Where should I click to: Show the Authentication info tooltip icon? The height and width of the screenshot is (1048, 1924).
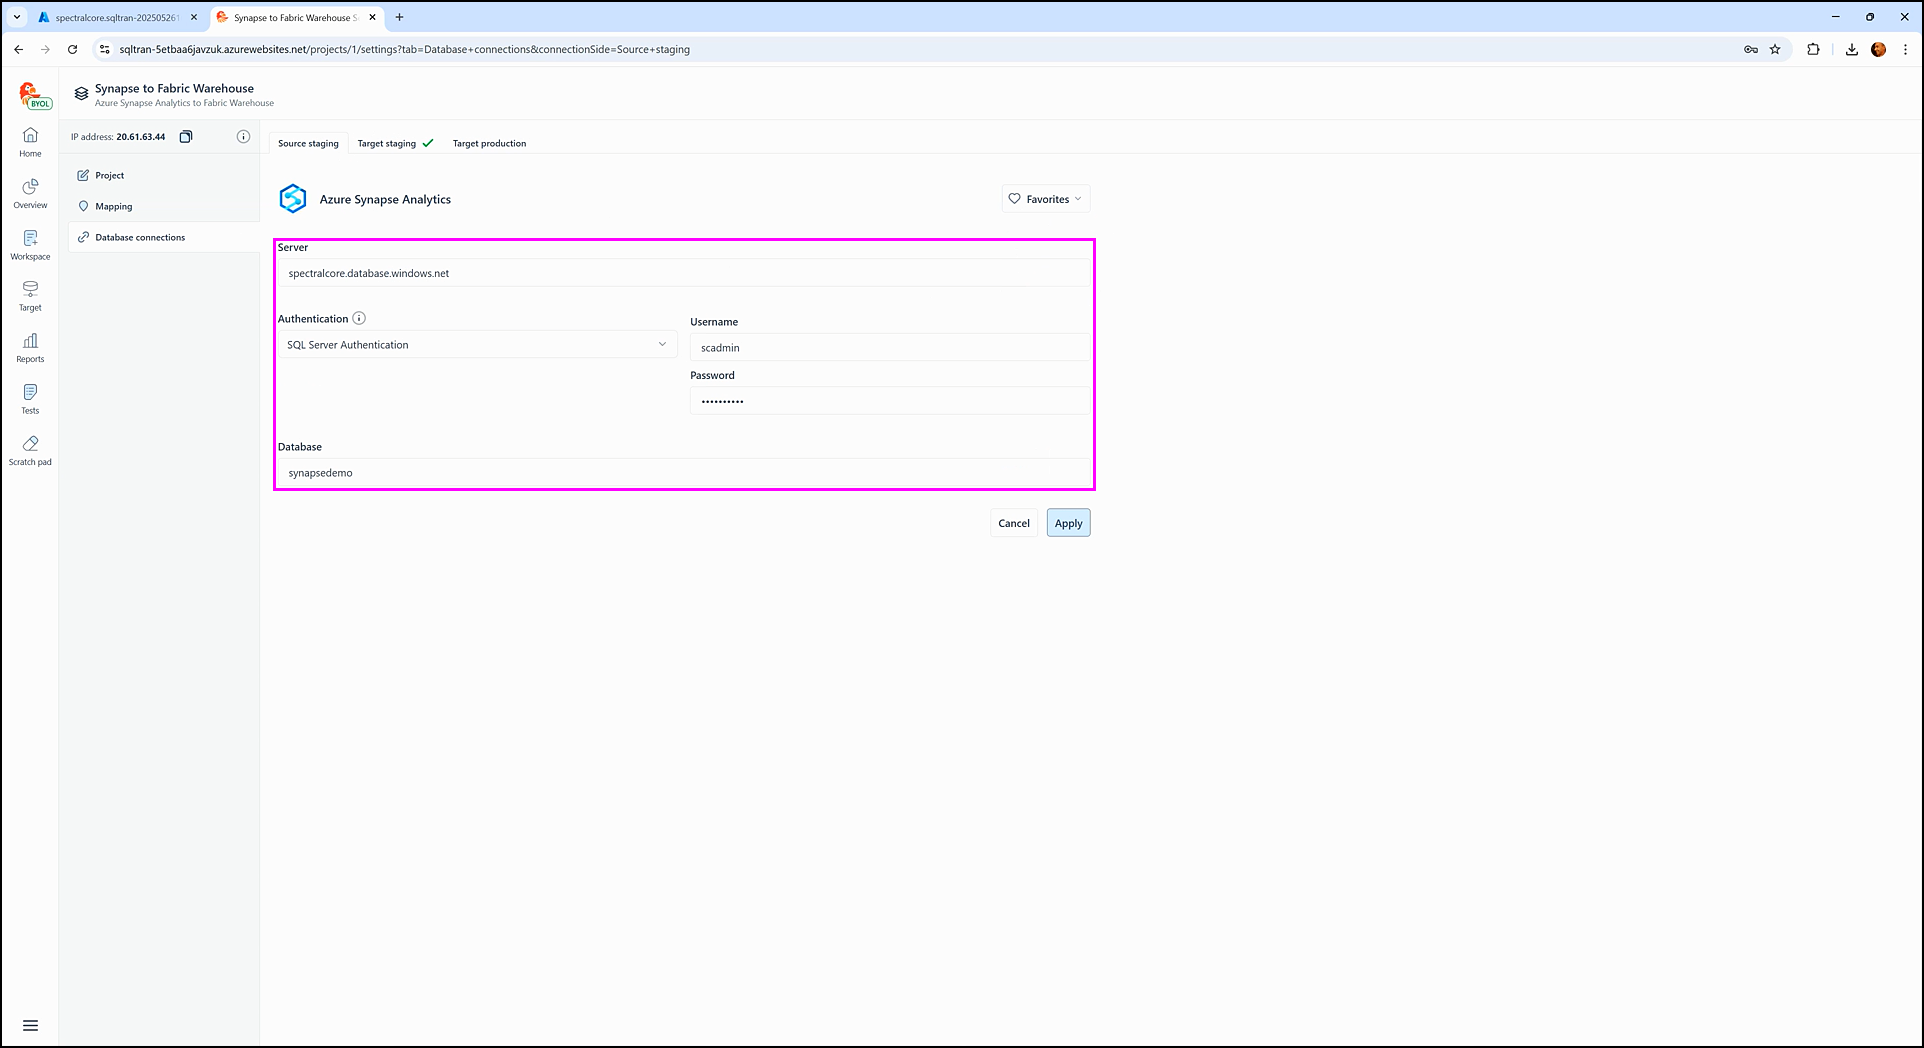[359, 319]
